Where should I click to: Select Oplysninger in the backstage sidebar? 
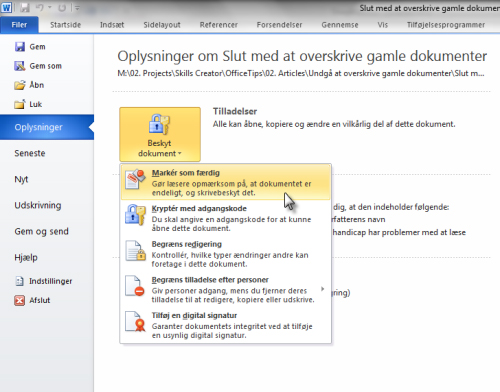coord(47,127)
